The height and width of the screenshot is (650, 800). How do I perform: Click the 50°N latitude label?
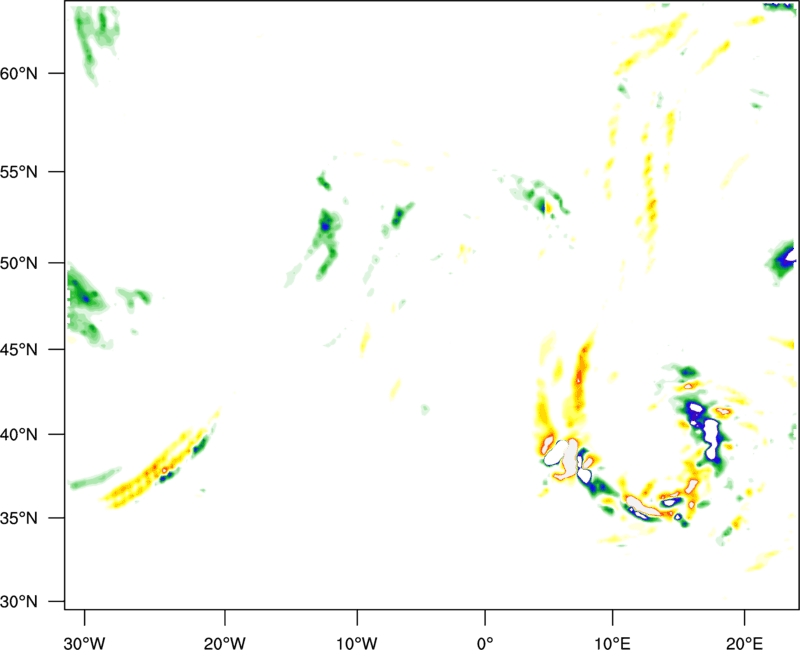pos(19,263)
